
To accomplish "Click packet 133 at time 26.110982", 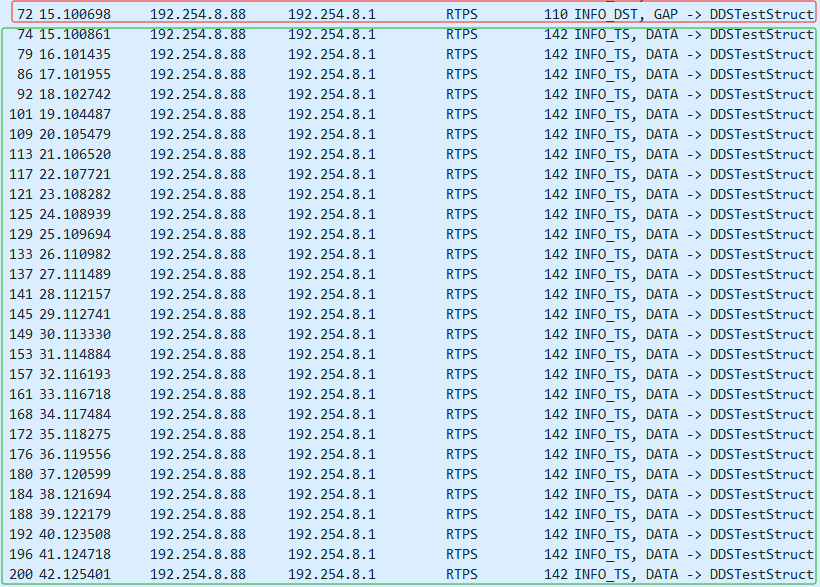I will pyautogui.click(x=410, y=254).
